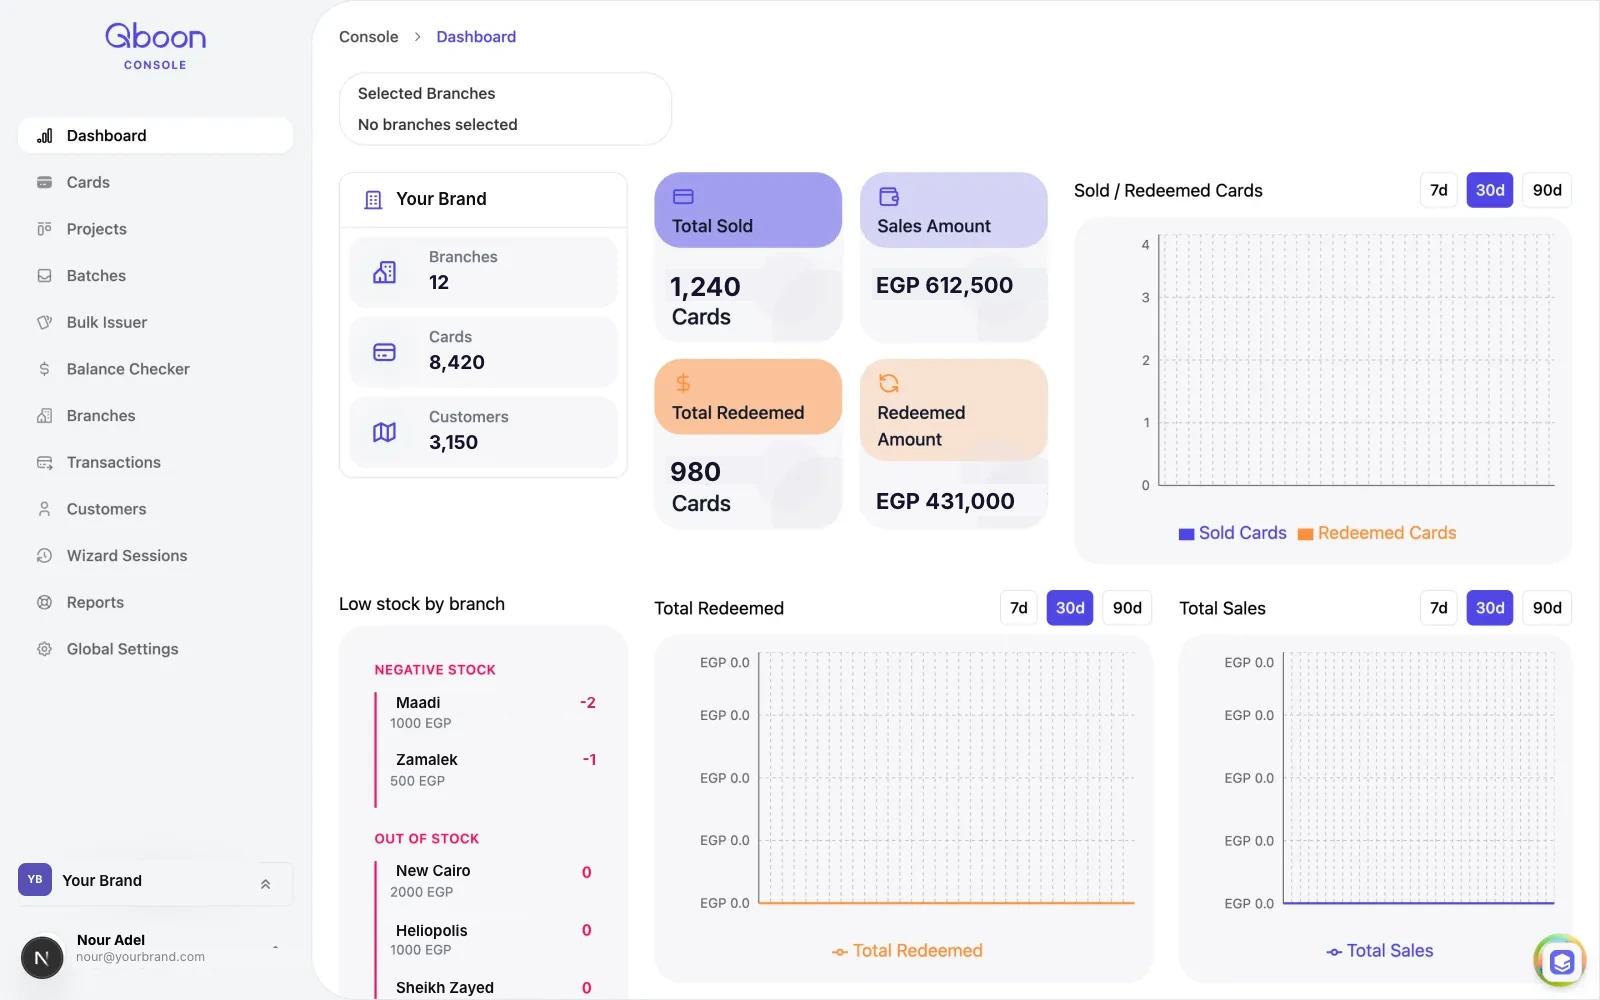Image resolution: width=1600 pixels, height=1000 pixels.
Task: Select 30d range for Sold / Redeemed Cards
Action: 1490,190
